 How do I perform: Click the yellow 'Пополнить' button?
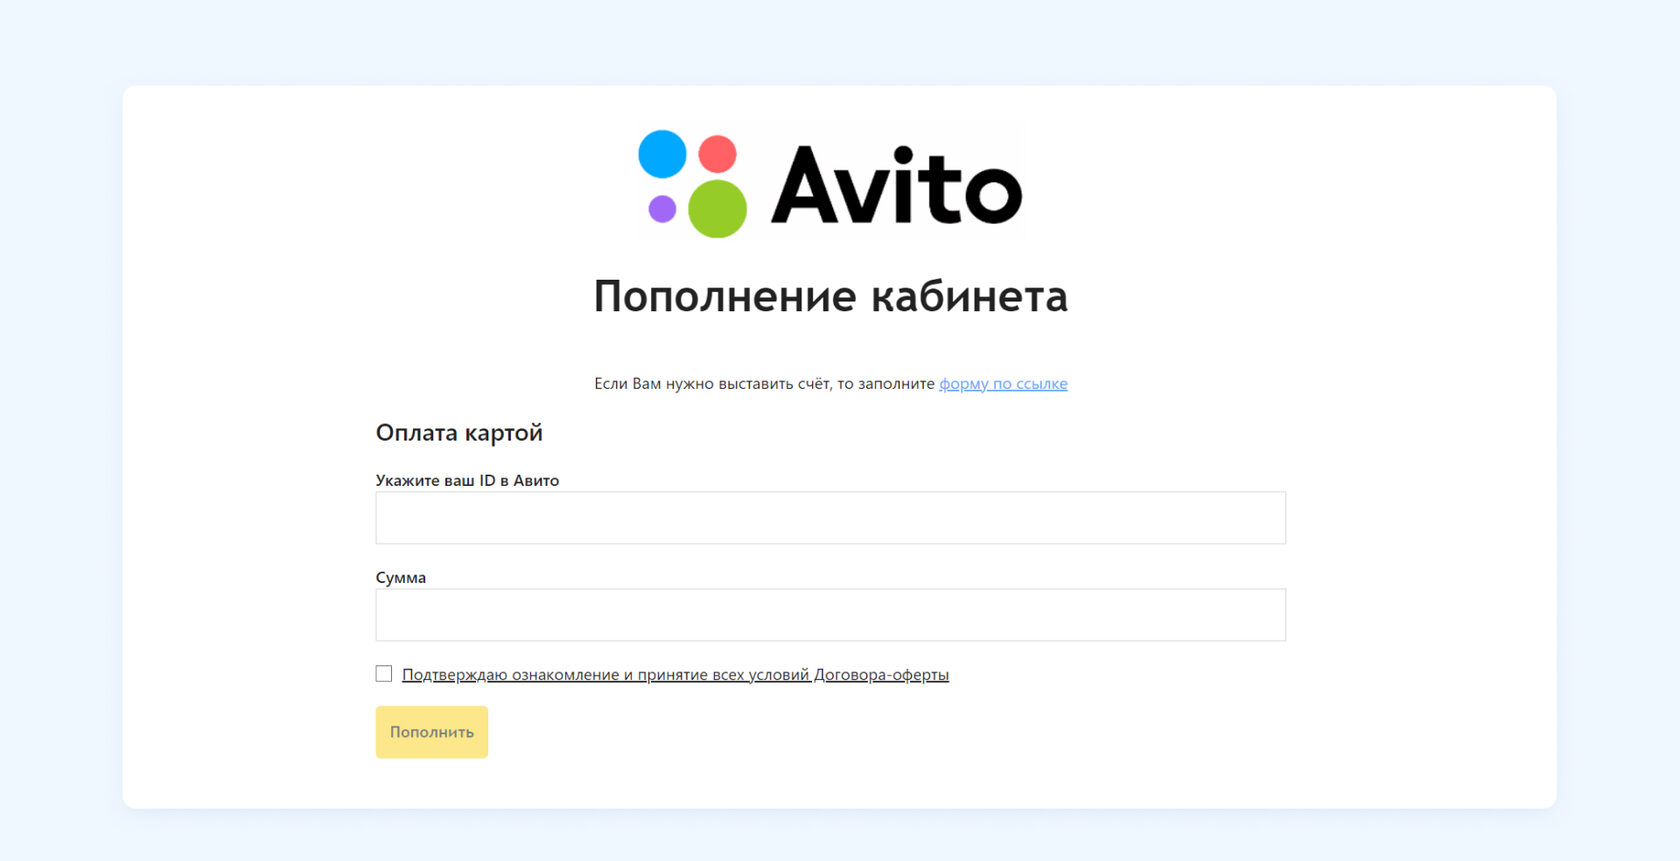pos(432,732)
